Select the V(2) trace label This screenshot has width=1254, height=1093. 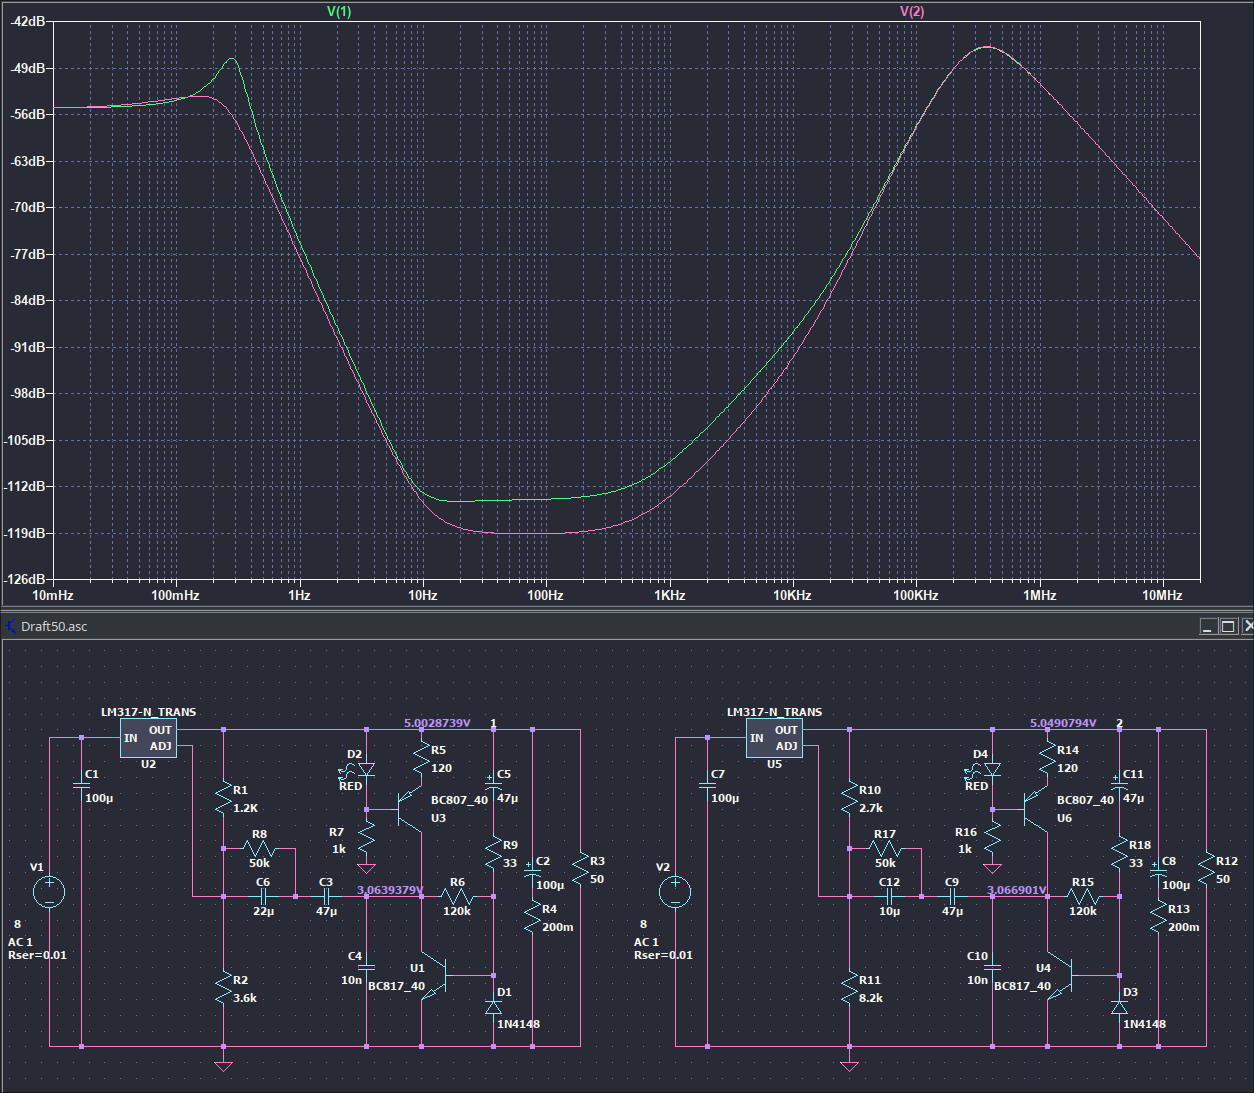tap(912, 11)
